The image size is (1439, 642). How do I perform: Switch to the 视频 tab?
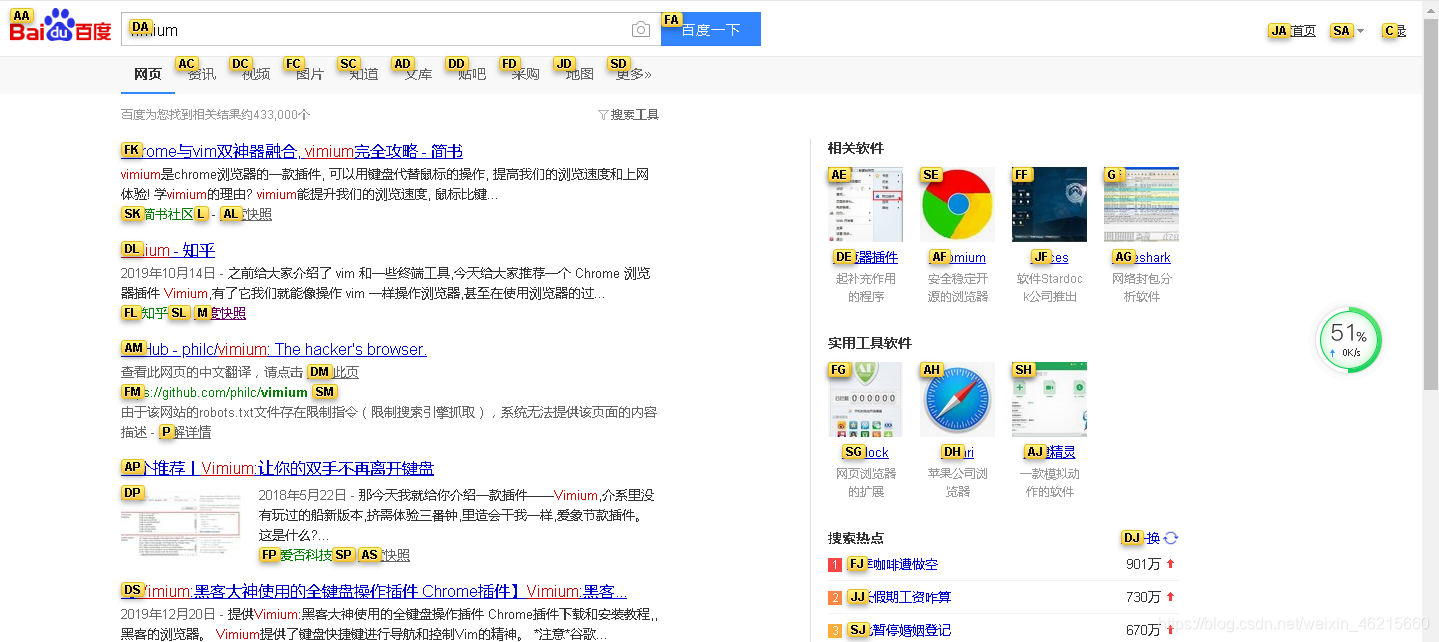pyautogui.click(x=256, y=74)
